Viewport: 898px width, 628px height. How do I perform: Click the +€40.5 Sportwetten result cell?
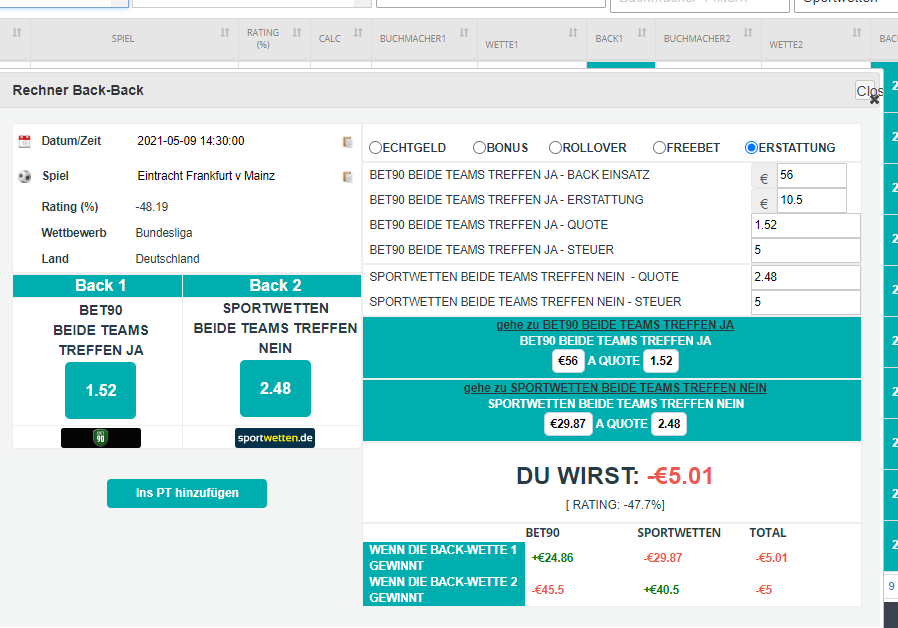coord(661,590)
